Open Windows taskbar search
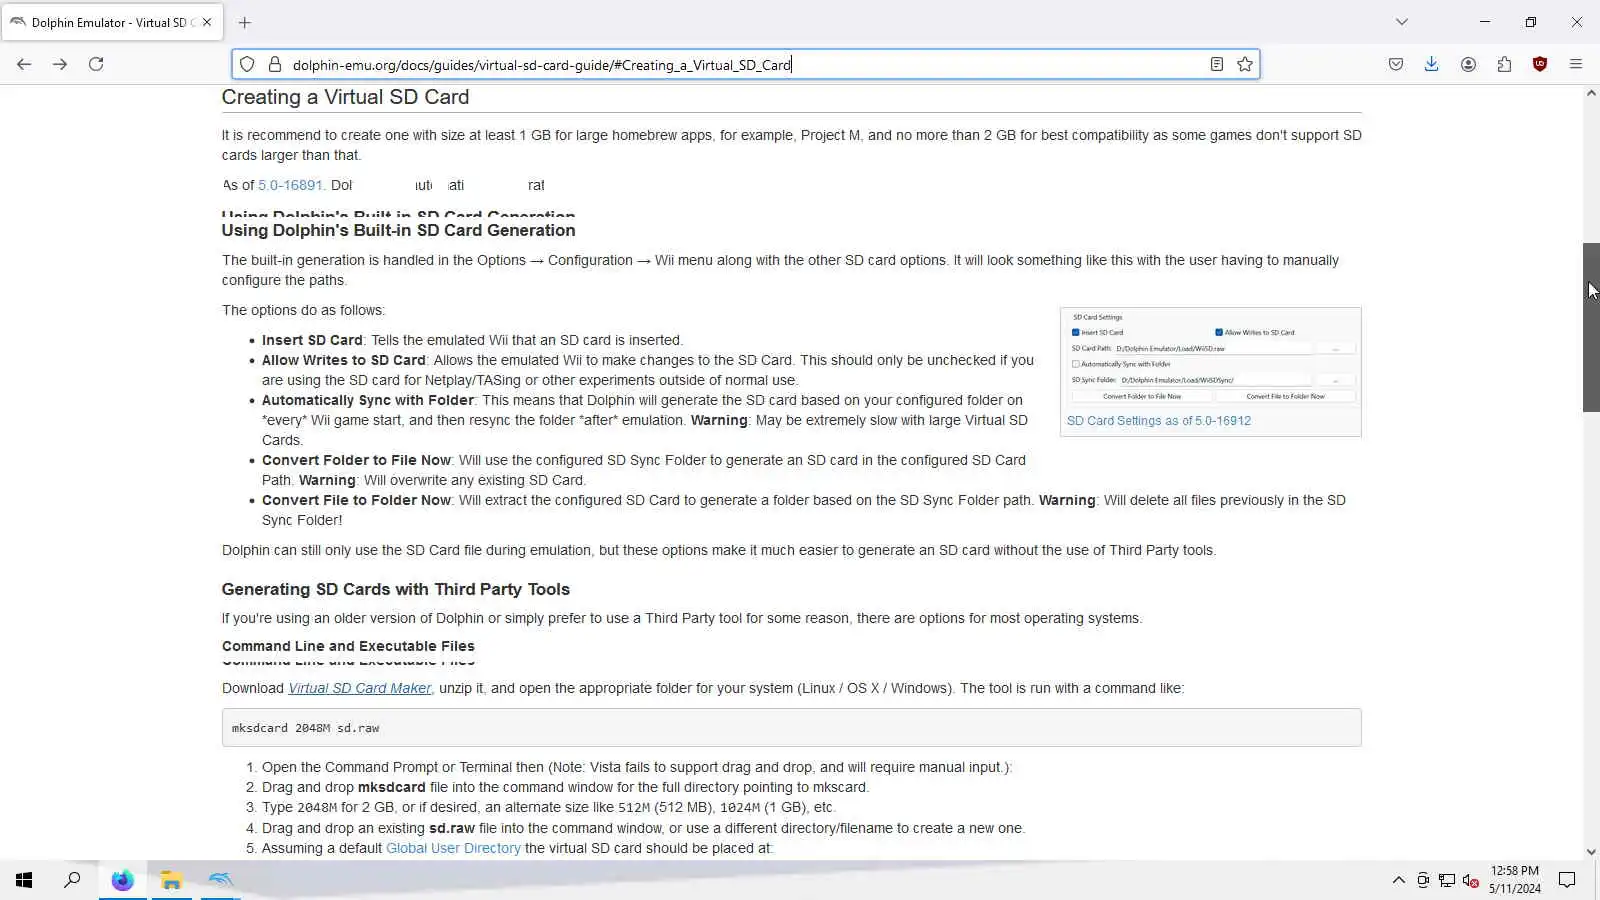This screenshot has height=900, width=1600. (x=72, y=880)
